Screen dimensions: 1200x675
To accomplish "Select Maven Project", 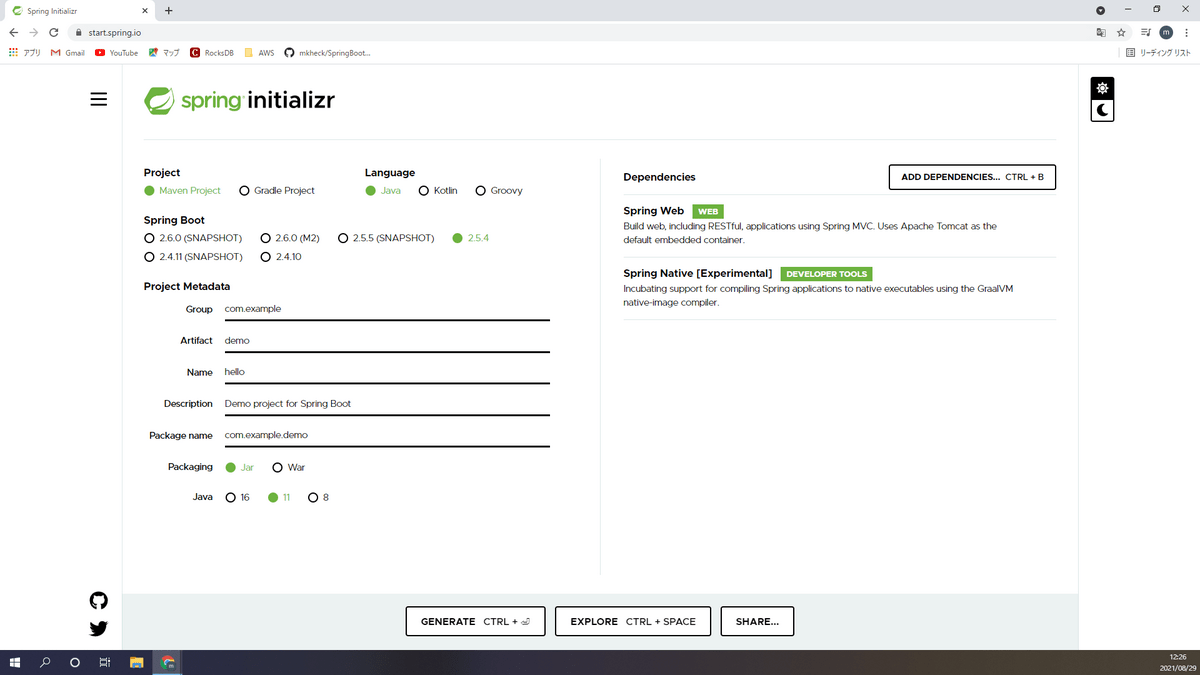I will click(x=182, y=191).
